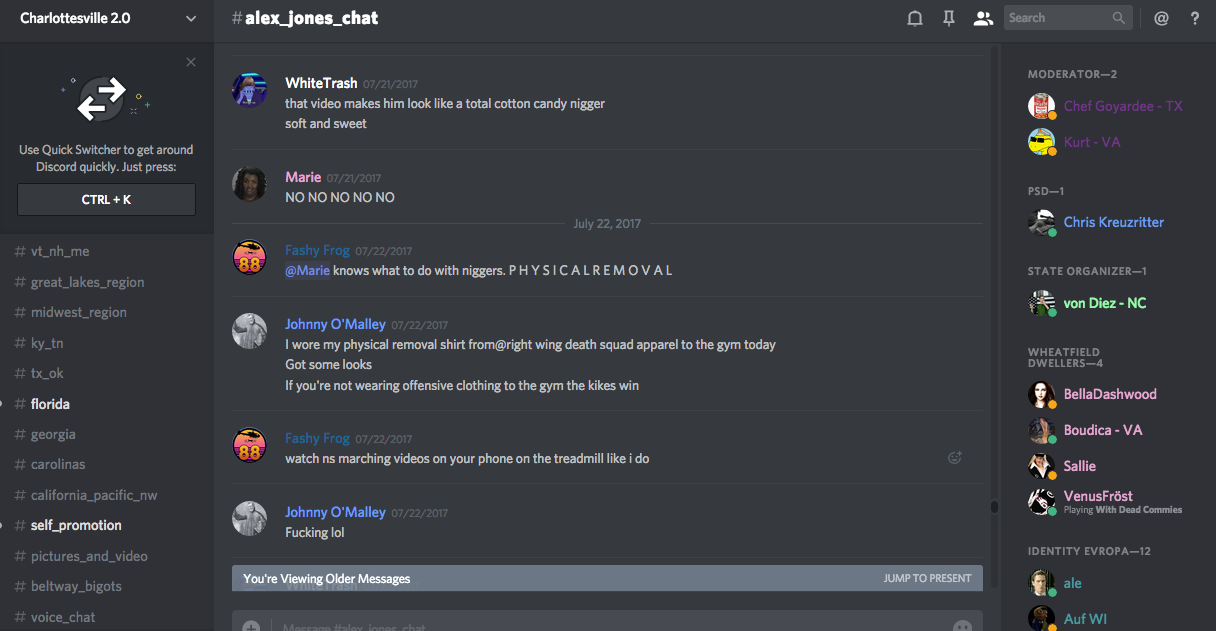The width and height of the screenshot is (1216, 631).
Task: Show pinned messages for this channel
Action: [x=949, y=18]
